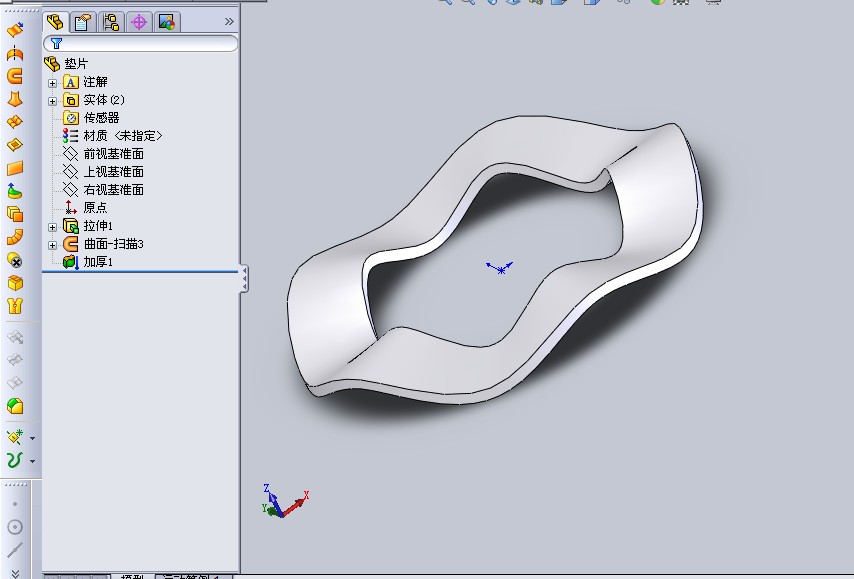The width and height of the screenshot is (854, 579).
Task: Expand the 拉伸1 feature node
Action: coord(52,227)
